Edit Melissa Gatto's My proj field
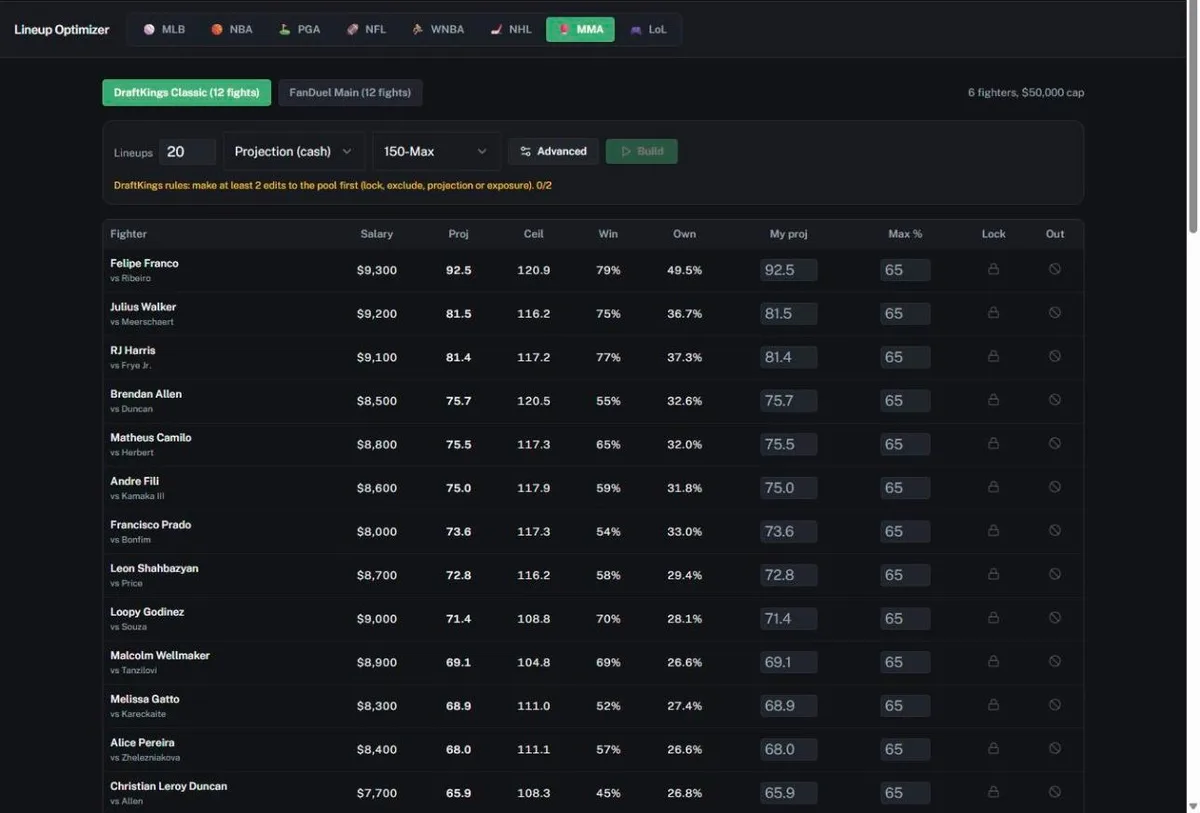The height and width of the screenshot is (813, 1200). click(788, 706)
